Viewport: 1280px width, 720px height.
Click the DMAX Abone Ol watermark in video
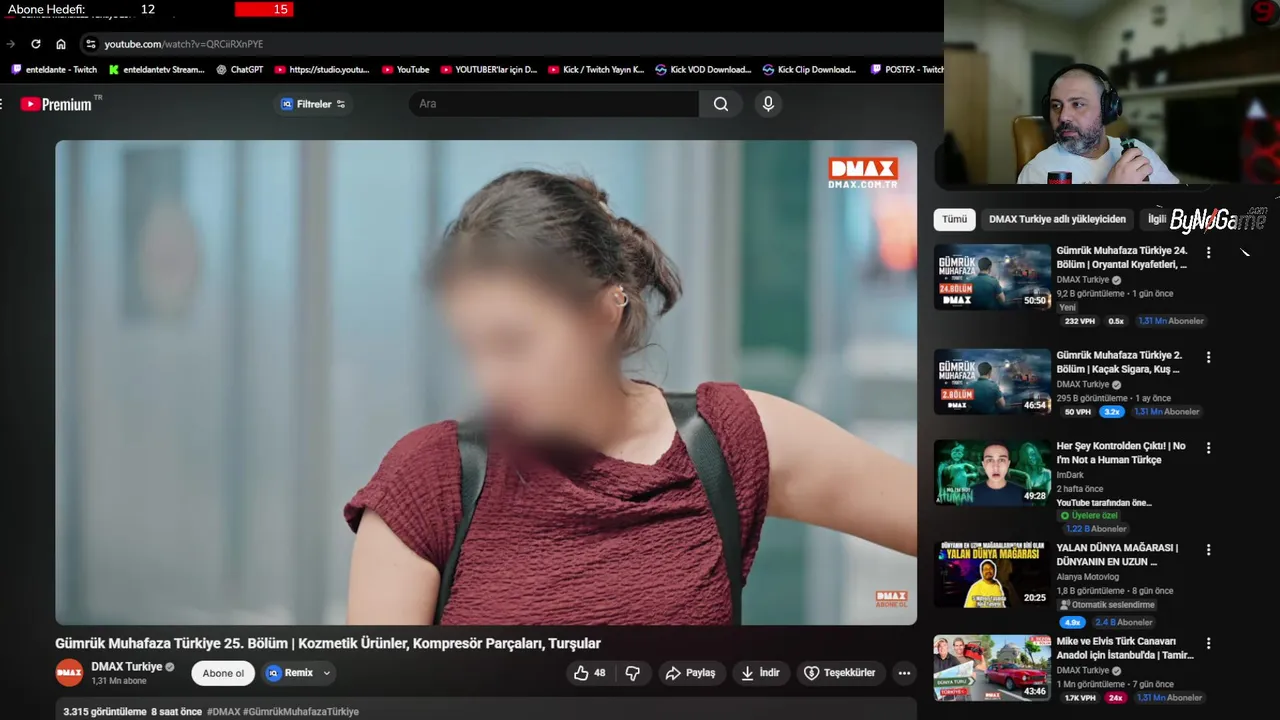pyautogui.click(x=891, y=599)
